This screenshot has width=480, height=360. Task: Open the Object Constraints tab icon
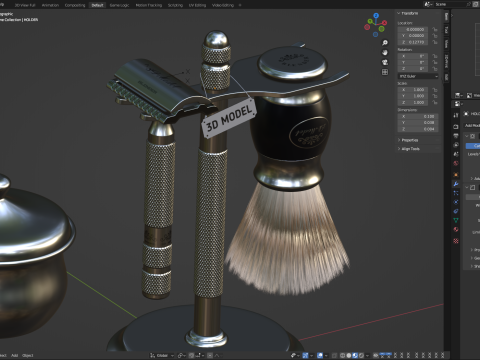[456, 211]
